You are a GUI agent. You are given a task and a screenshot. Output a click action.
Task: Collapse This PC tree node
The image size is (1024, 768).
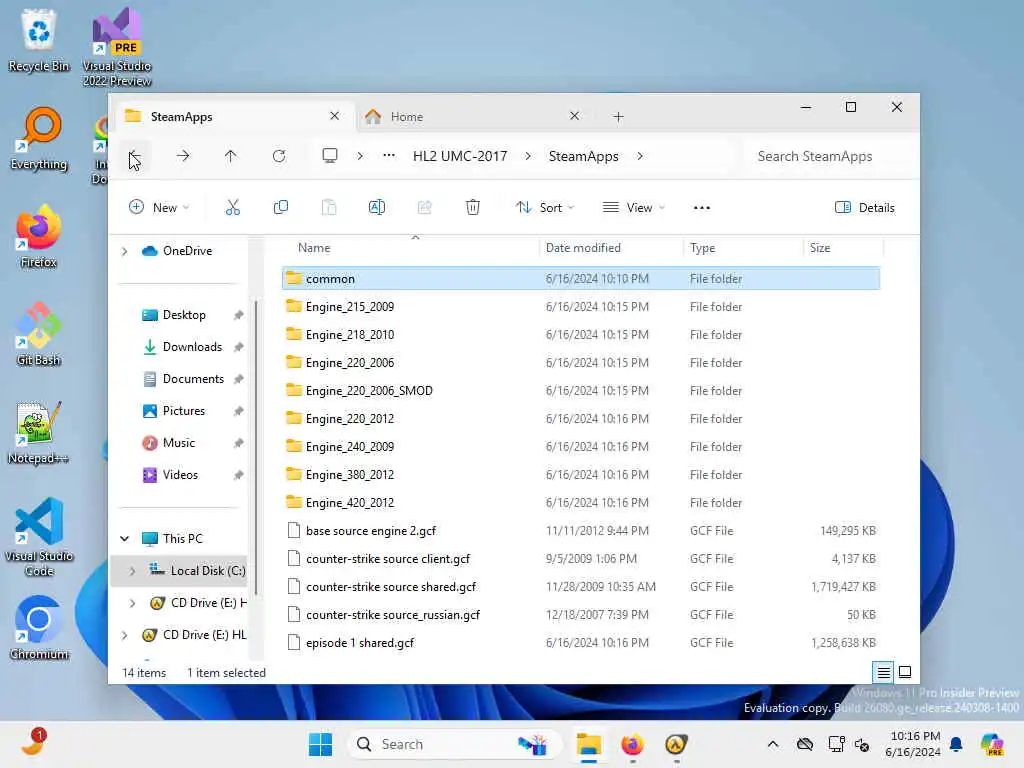click(x=124, y=539)
